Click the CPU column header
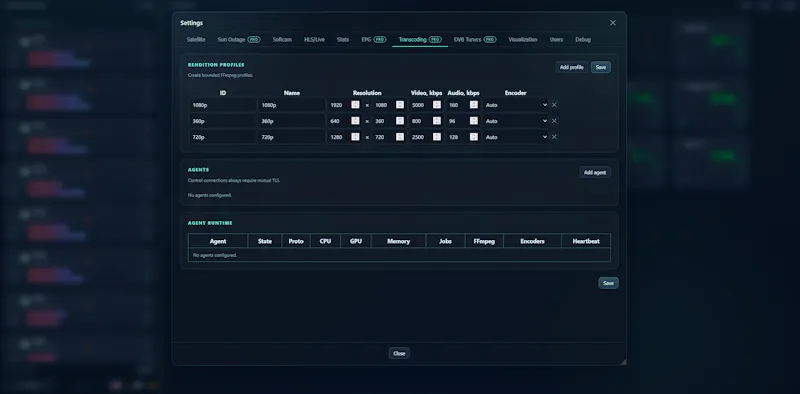The width and height of the screenshot is (800, 394). (325, 241)
